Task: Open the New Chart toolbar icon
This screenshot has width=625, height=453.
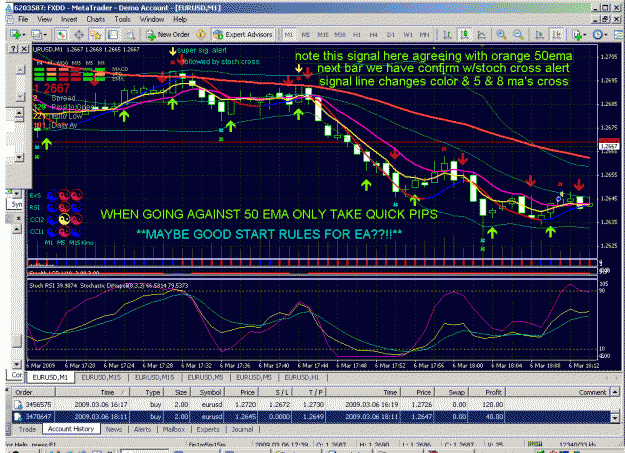Action: click(15, 35)
